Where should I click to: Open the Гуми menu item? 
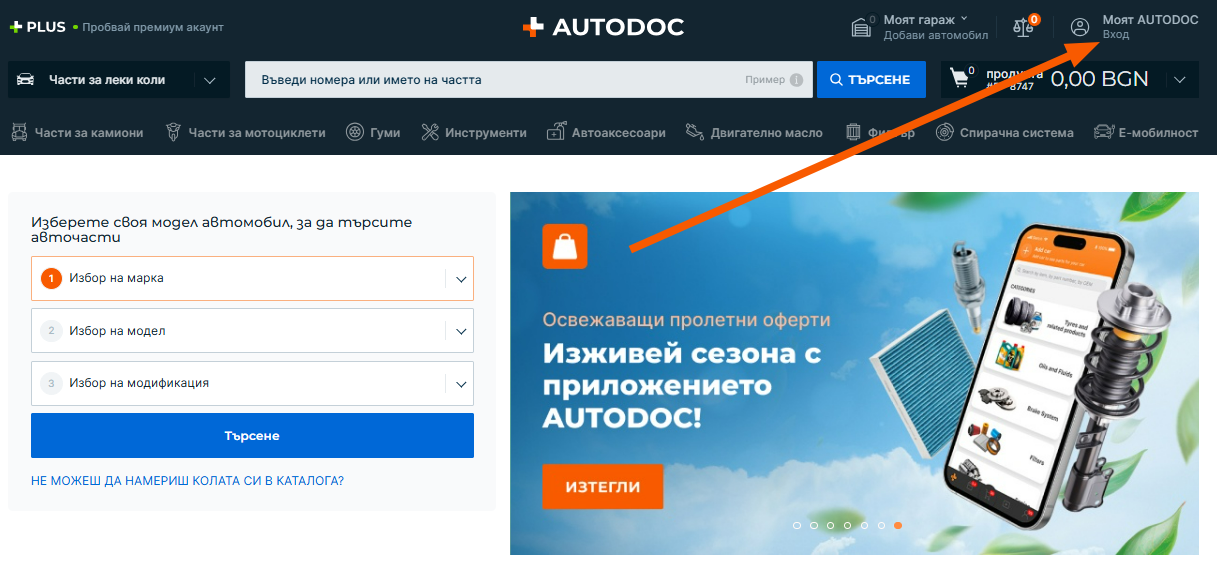[375, 132]
